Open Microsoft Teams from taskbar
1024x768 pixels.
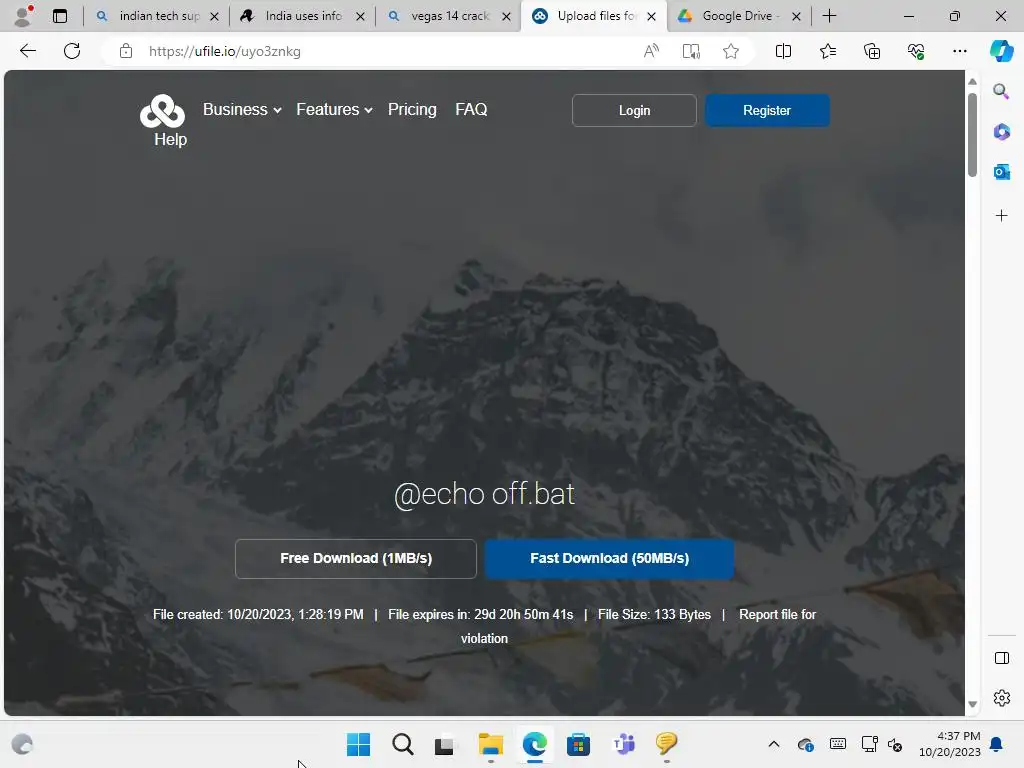(623, 744)
